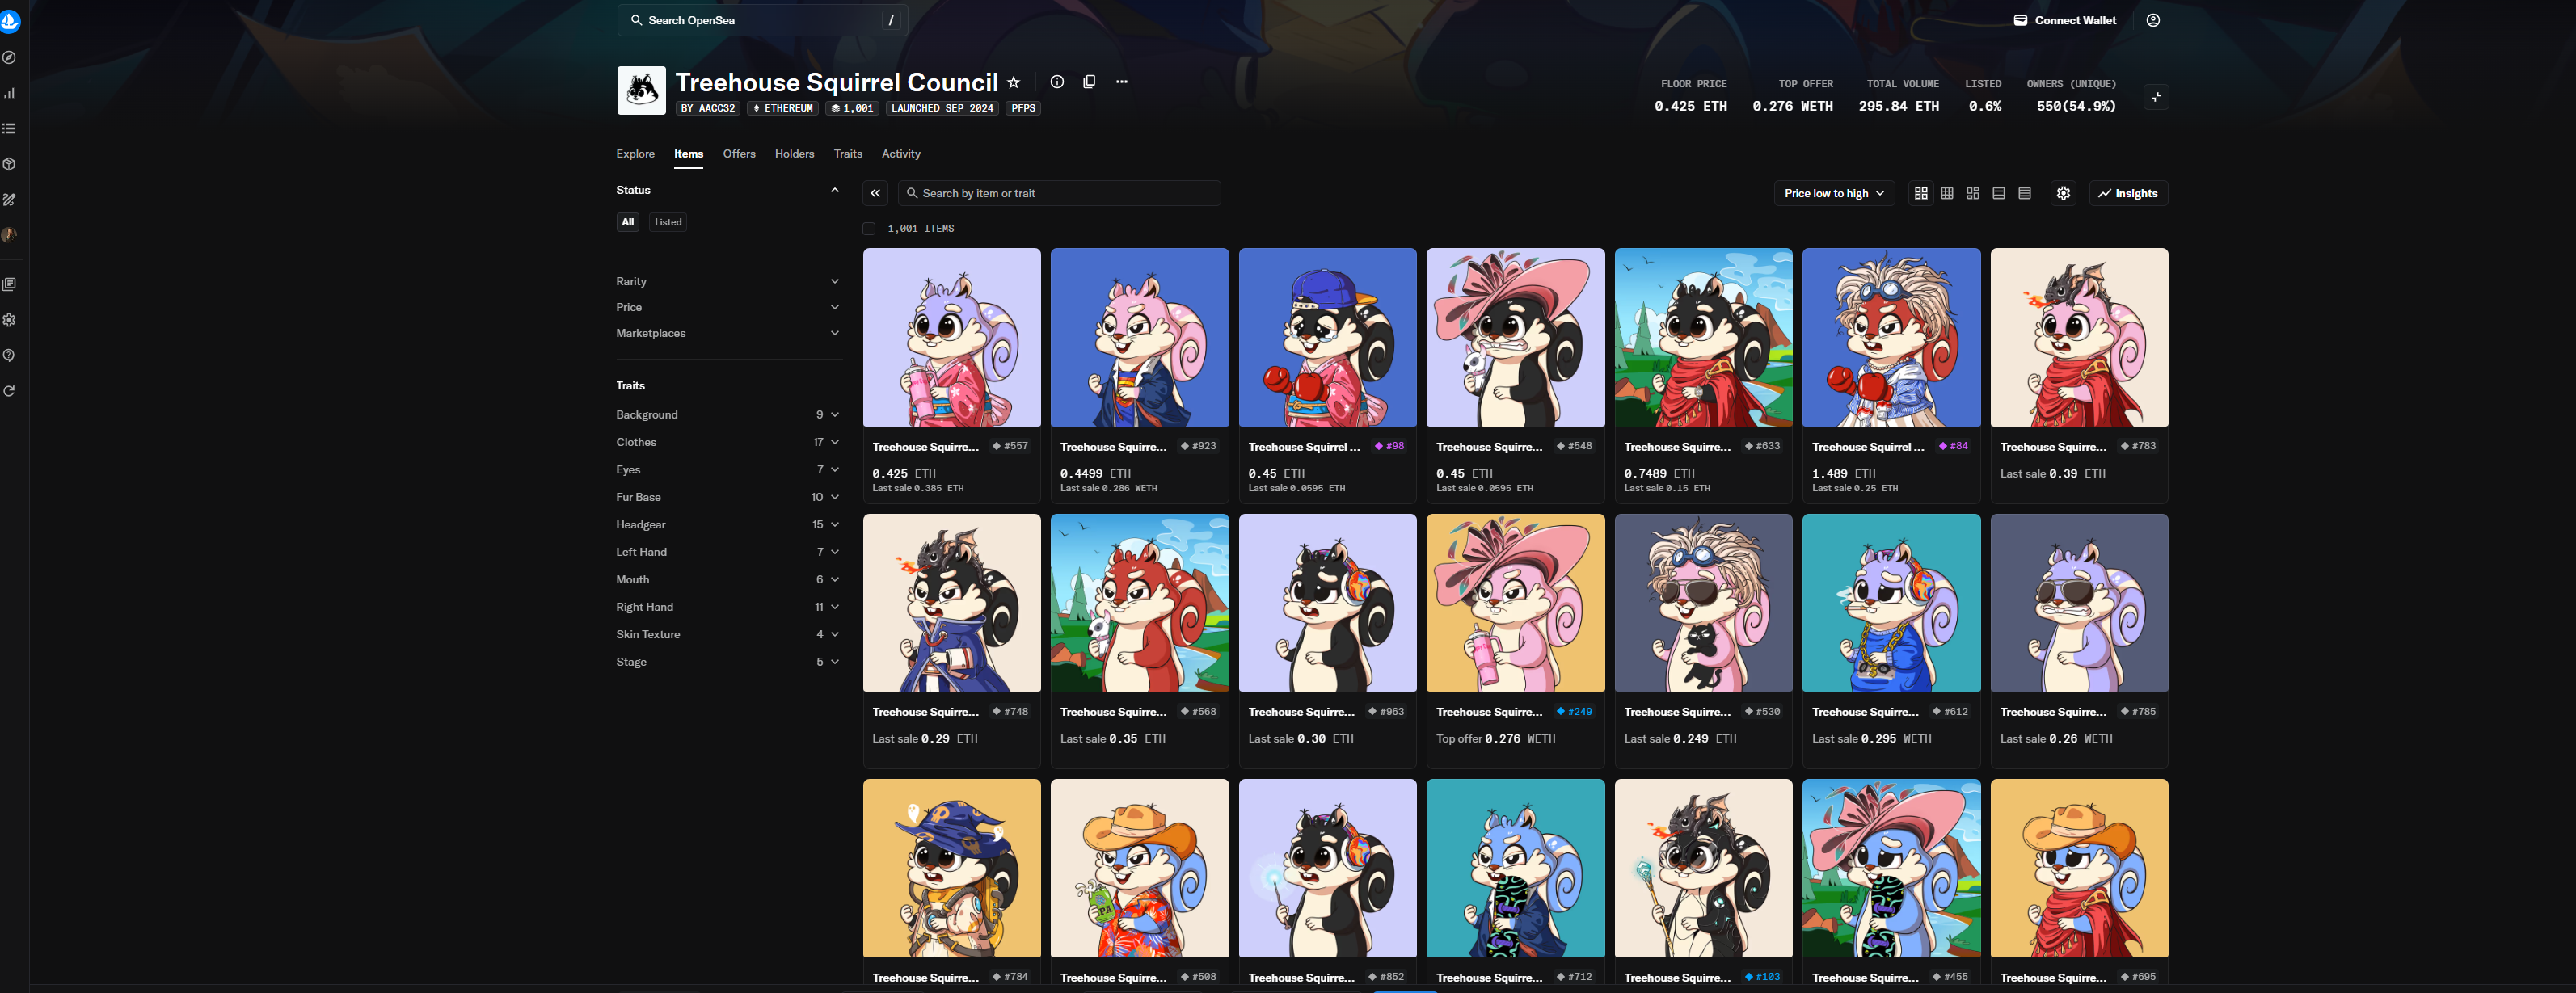Viewport: 2576px width, 993px height.
Task: Click the PFPS category tag
Action: [1023, 108]
